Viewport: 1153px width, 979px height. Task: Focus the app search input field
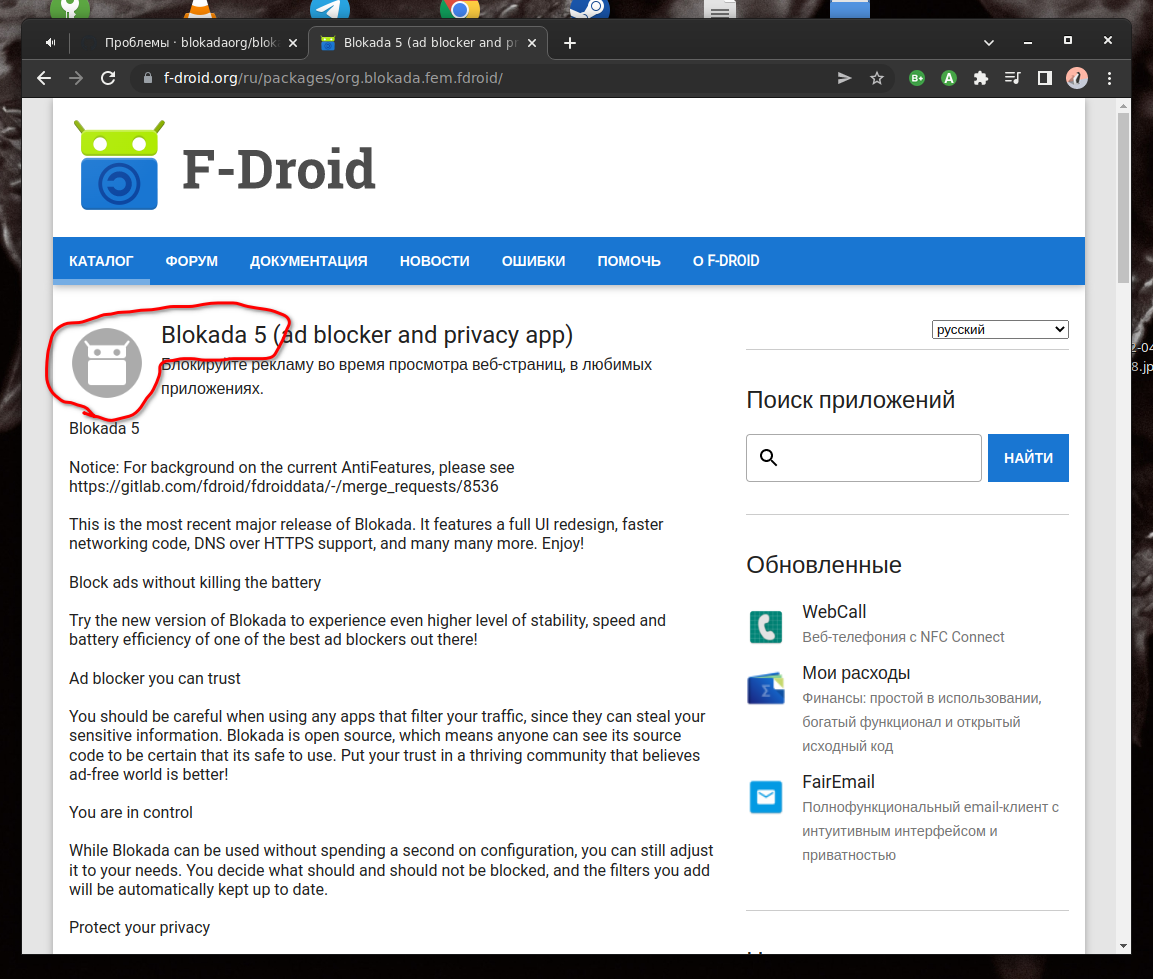click(864, 458)
